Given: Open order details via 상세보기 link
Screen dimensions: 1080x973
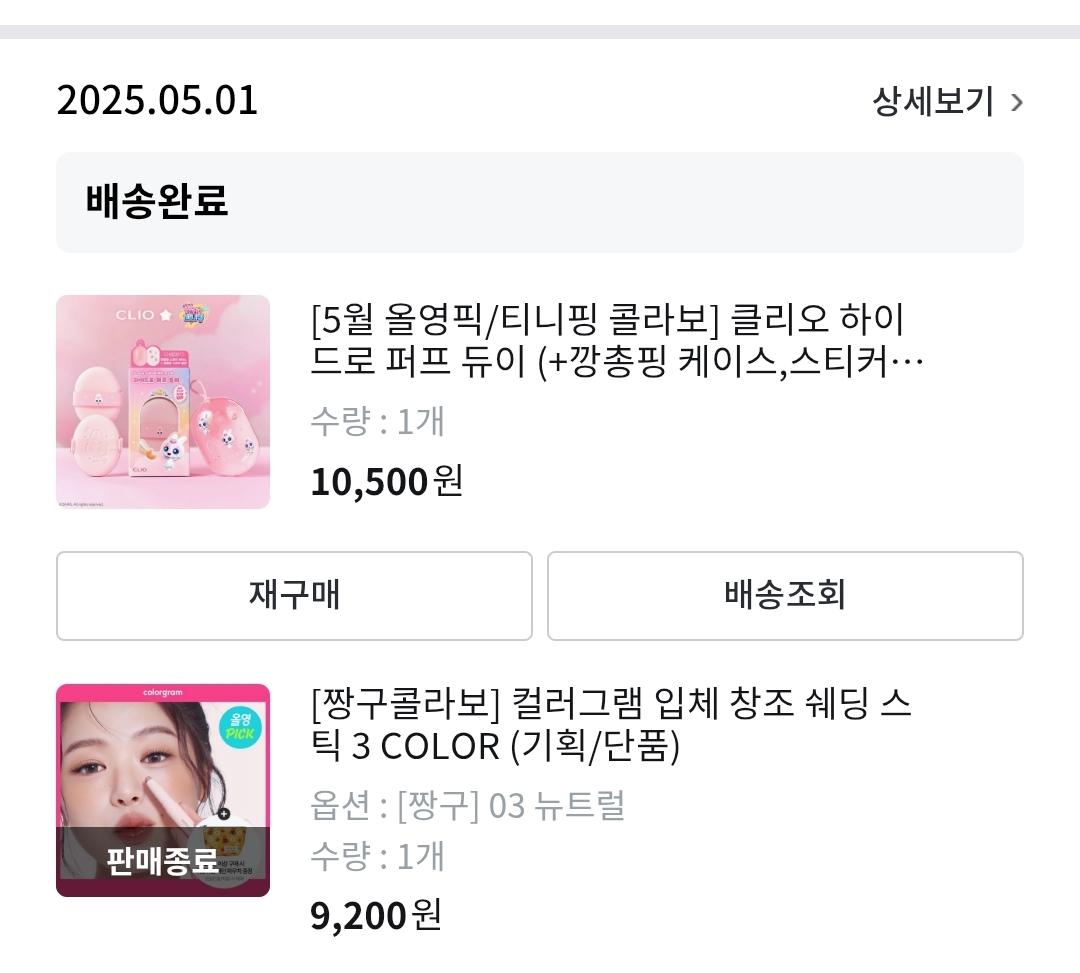Looking at the screenshot, I should (933, 102).
